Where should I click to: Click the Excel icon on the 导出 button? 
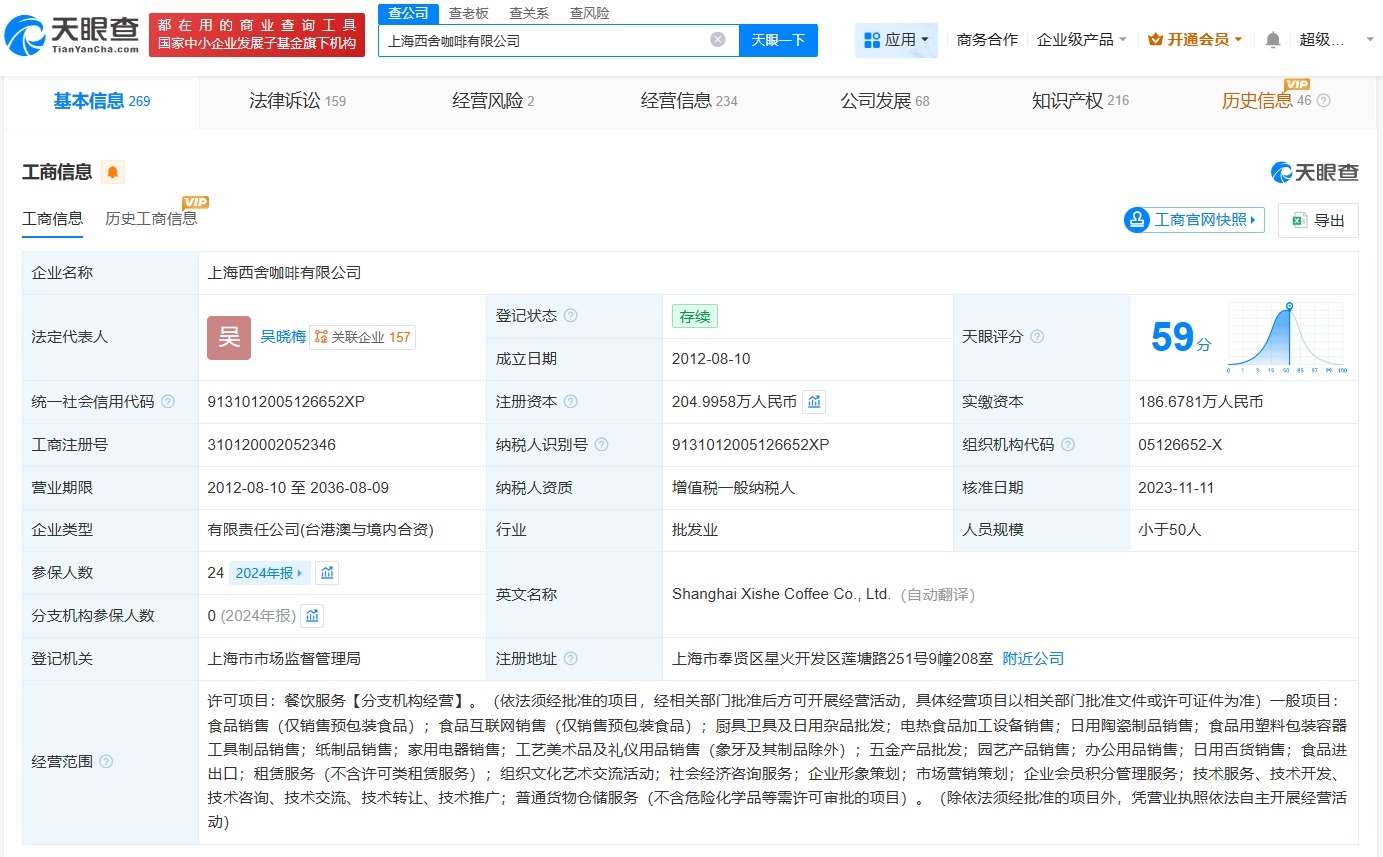tap(1299, 220)
